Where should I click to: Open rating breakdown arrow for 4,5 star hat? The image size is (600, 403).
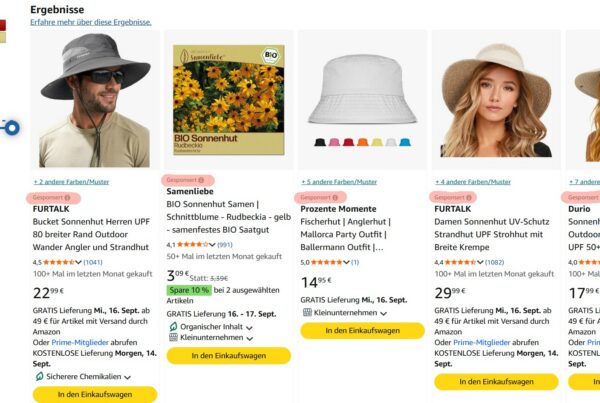coord(78,262)
